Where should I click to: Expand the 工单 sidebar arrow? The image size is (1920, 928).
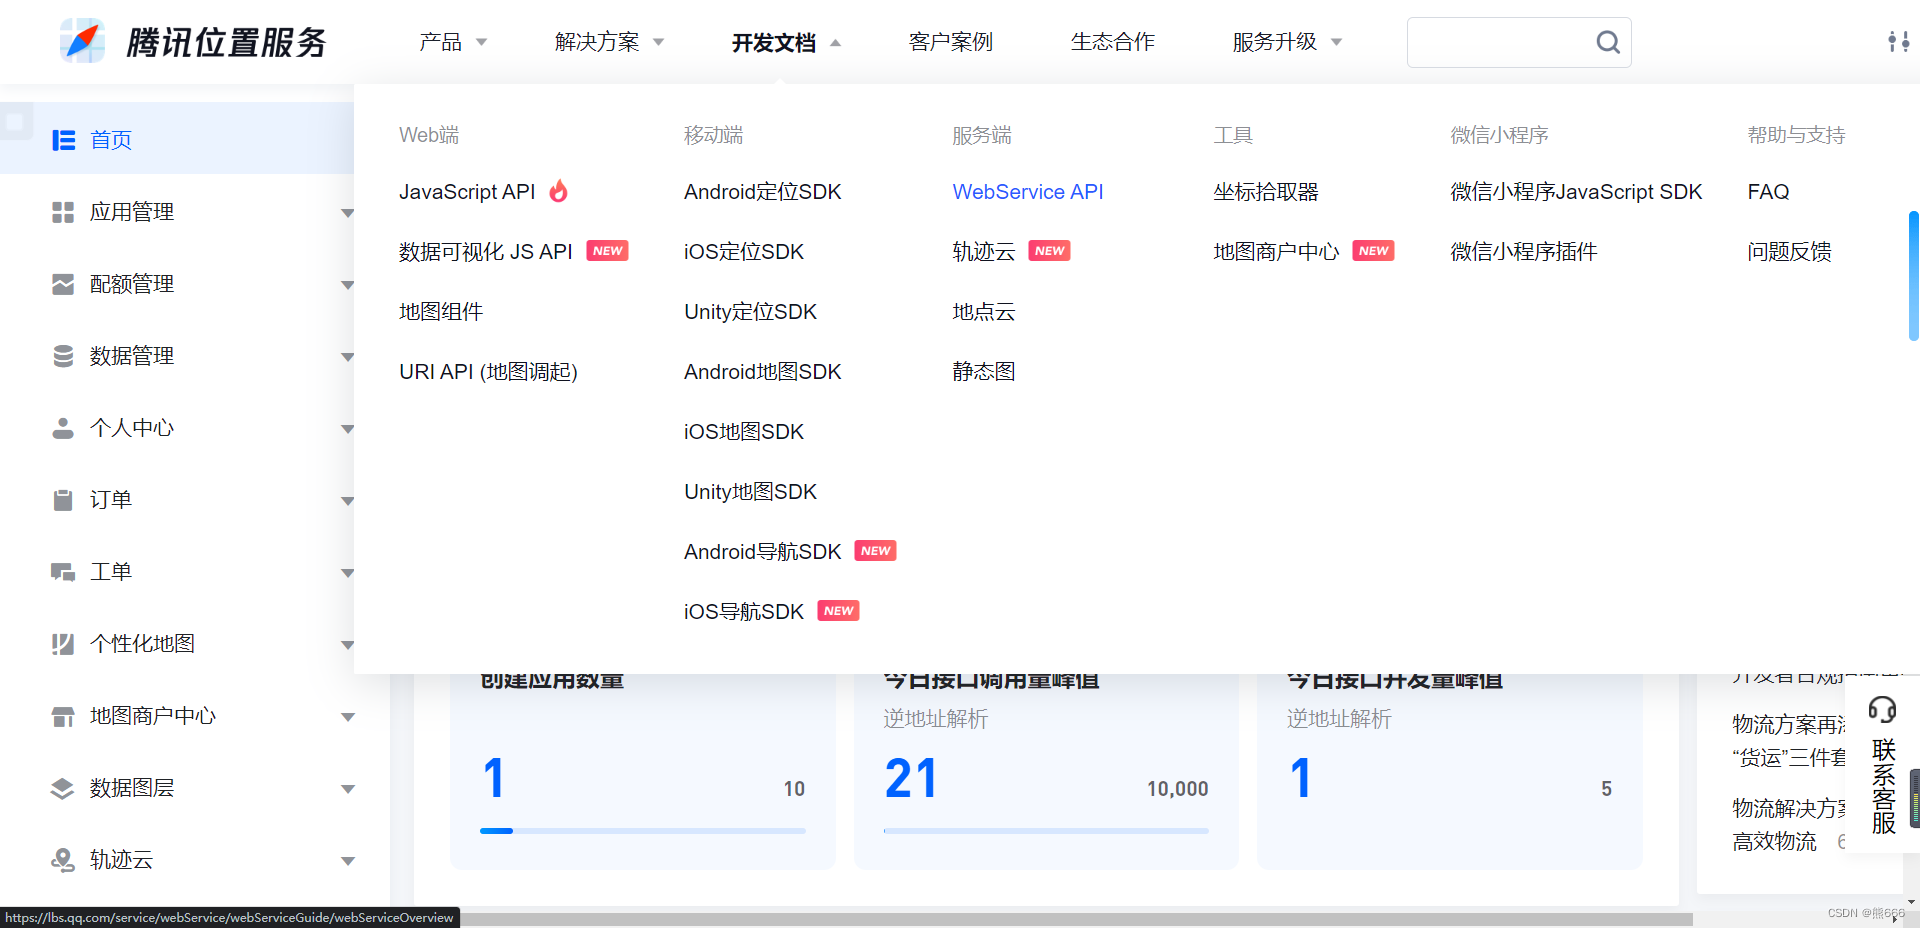pyautogui.click(x=348, y=573)
